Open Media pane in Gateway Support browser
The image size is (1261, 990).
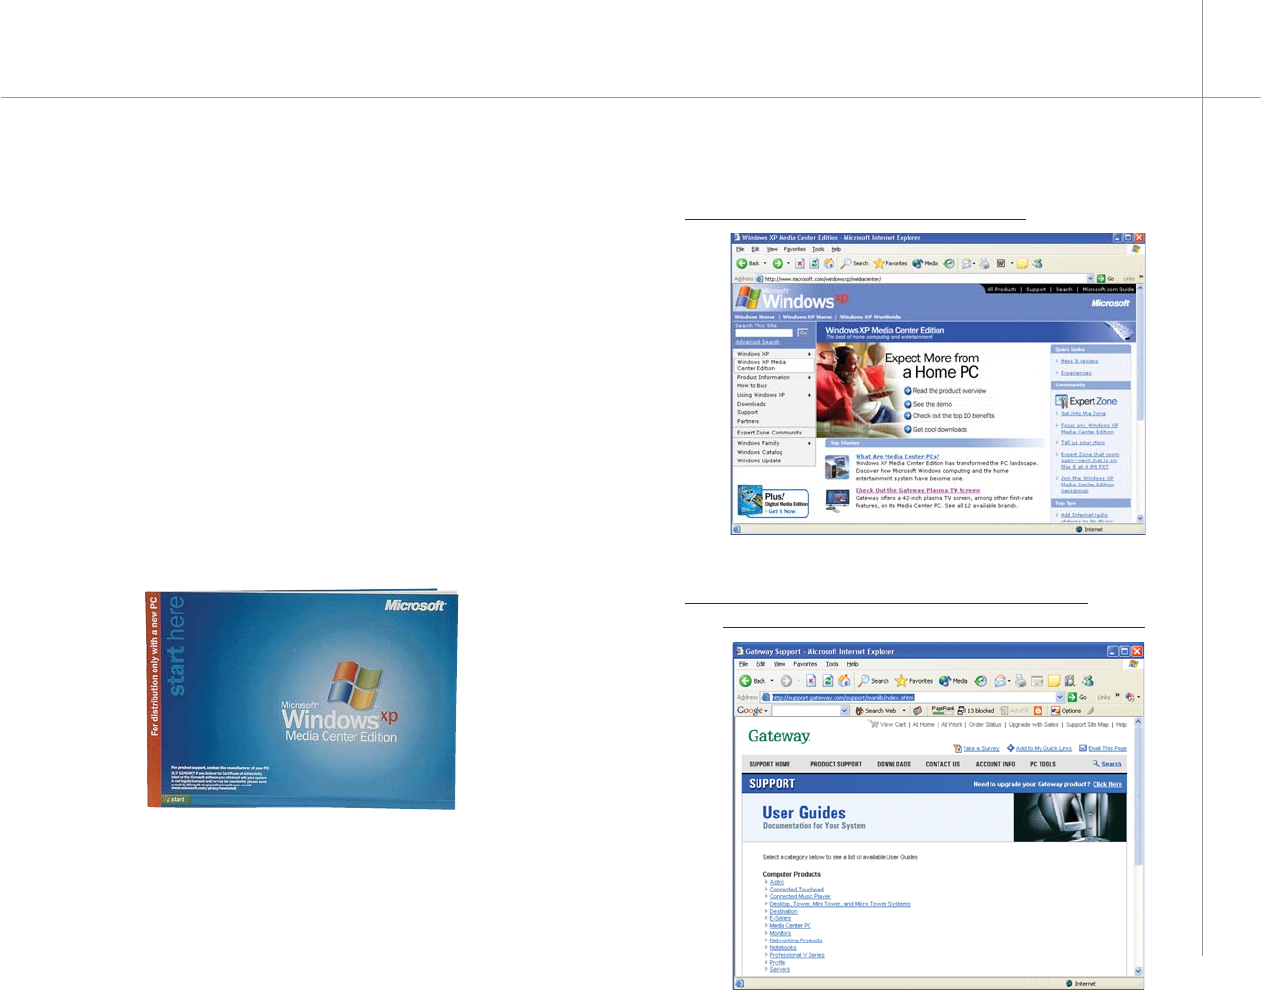tap(953, 681)
